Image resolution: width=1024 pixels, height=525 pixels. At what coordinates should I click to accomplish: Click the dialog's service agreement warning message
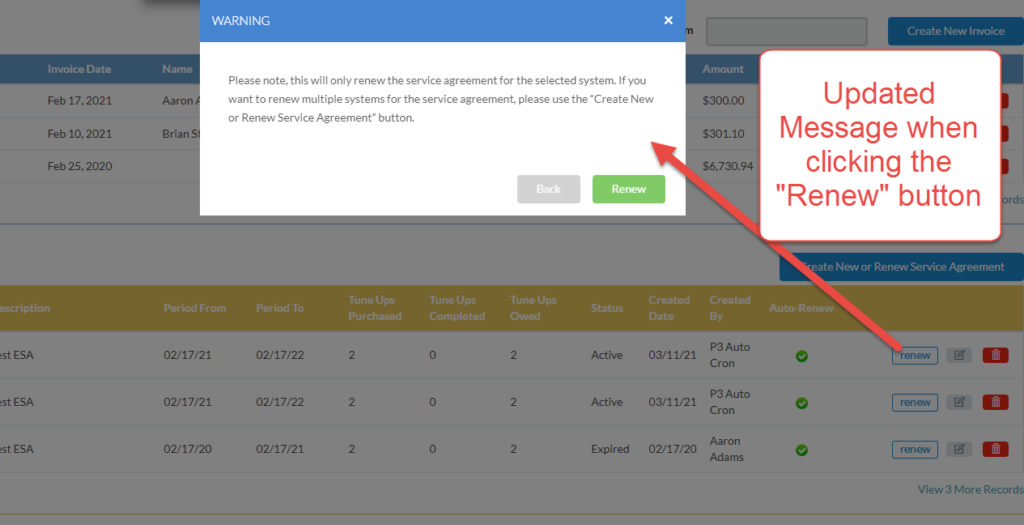(441, 99)
